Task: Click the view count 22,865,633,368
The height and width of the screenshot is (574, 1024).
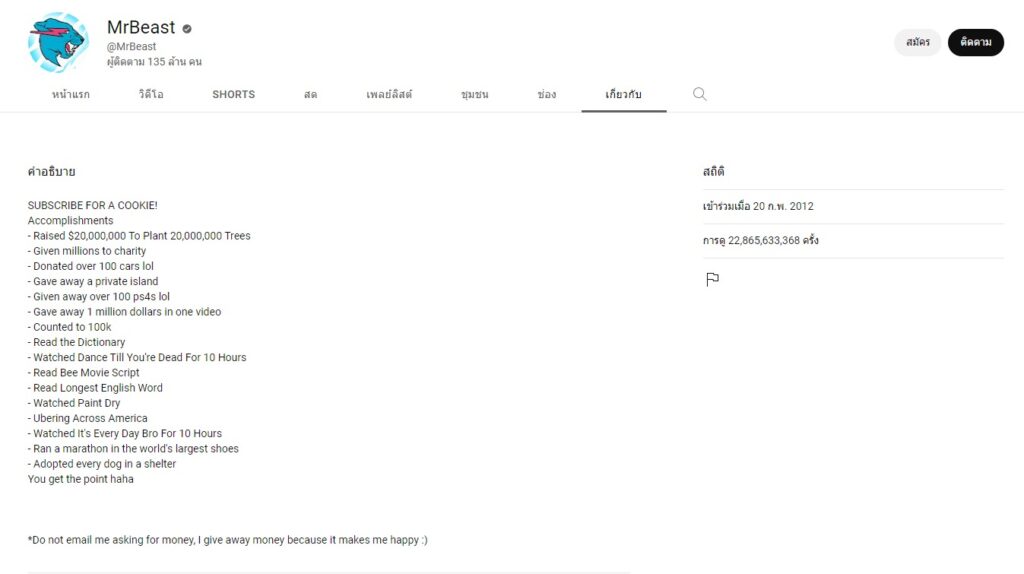Action: tap(760, 240)
